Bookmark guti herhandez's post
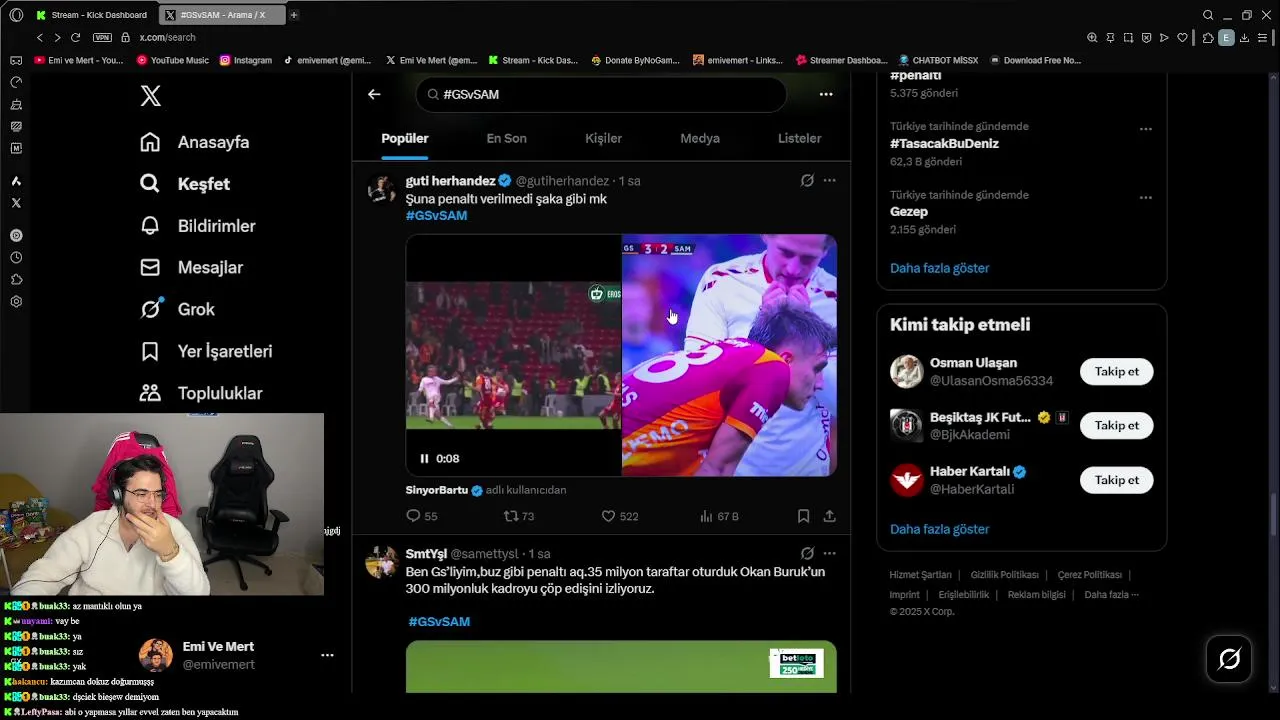This screenshot has height=720, width=1280. (803, 517)
